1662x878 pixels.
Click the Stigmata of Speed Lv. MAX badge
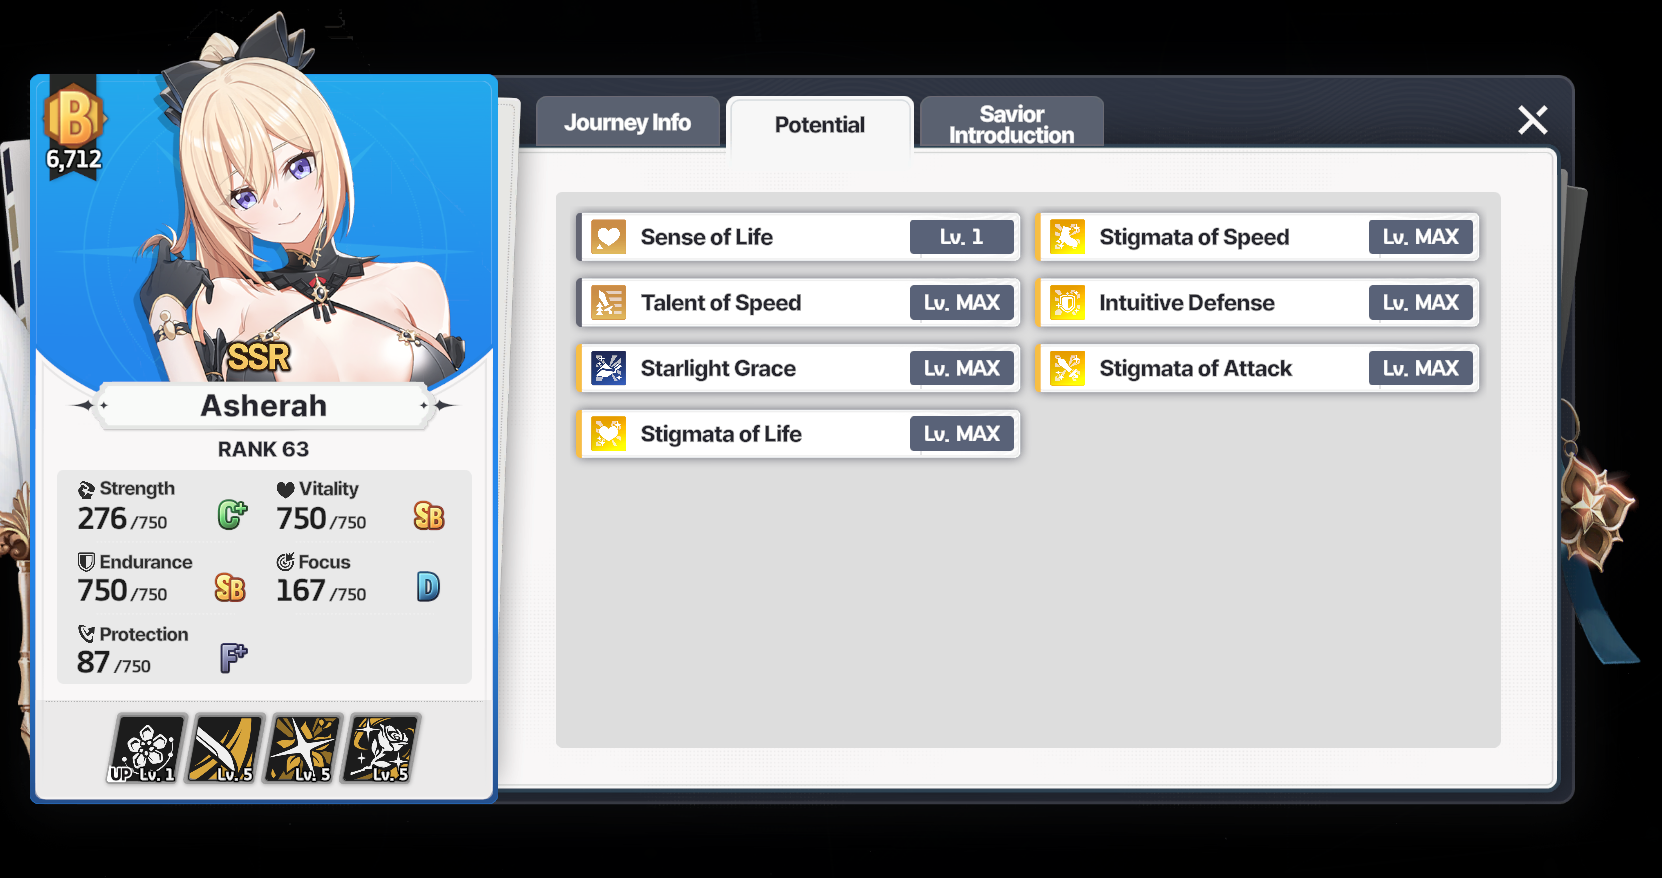coord(1421,237)
